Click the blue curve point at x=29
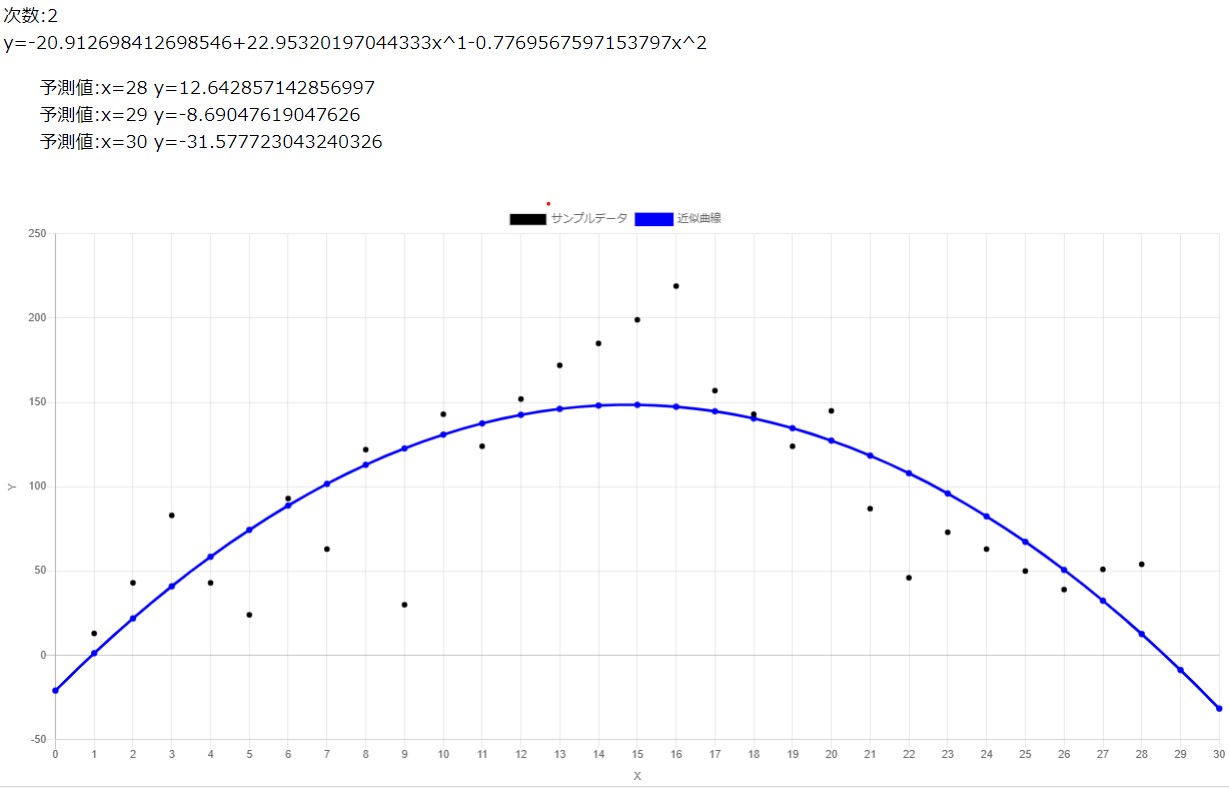 (x=1180, y=670)
